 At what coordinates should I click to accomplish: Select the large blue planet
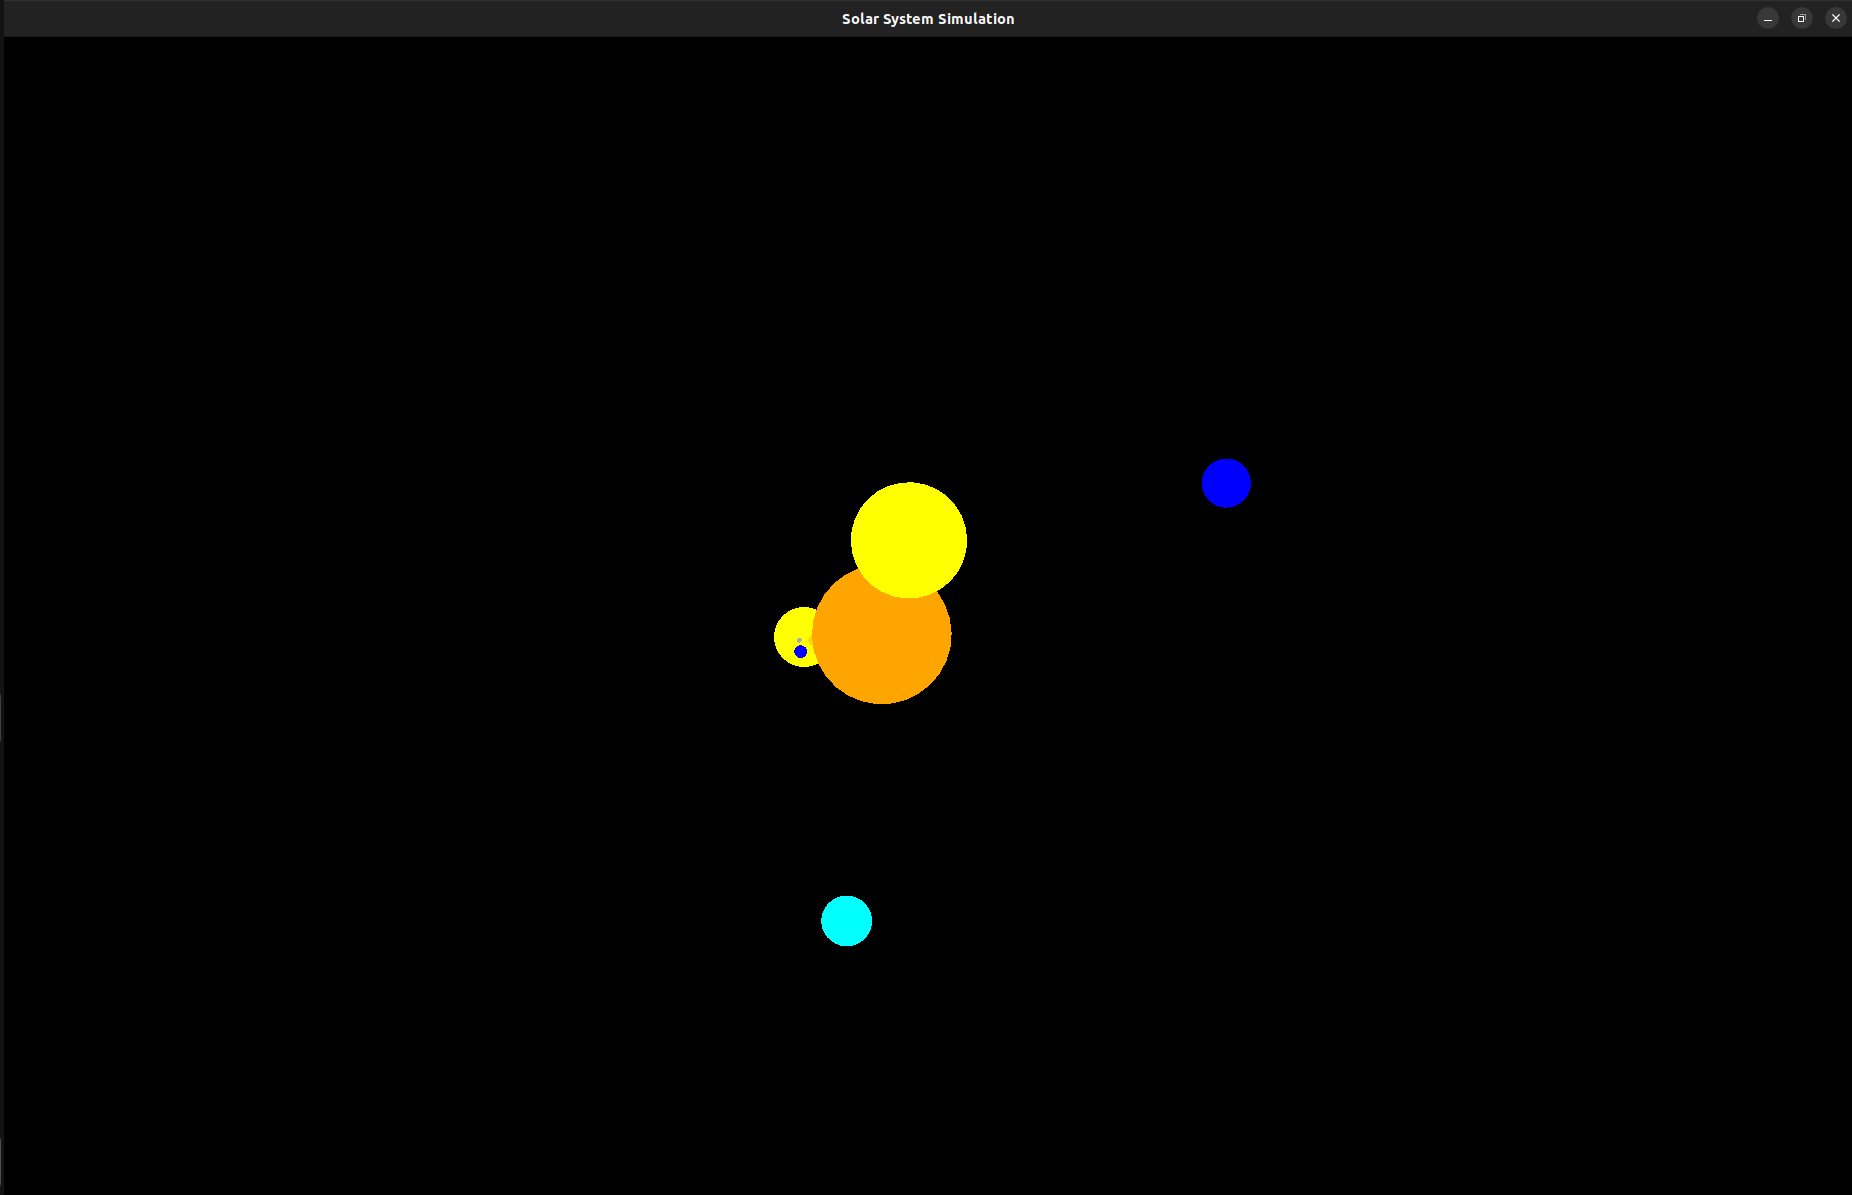[1226, 483]
